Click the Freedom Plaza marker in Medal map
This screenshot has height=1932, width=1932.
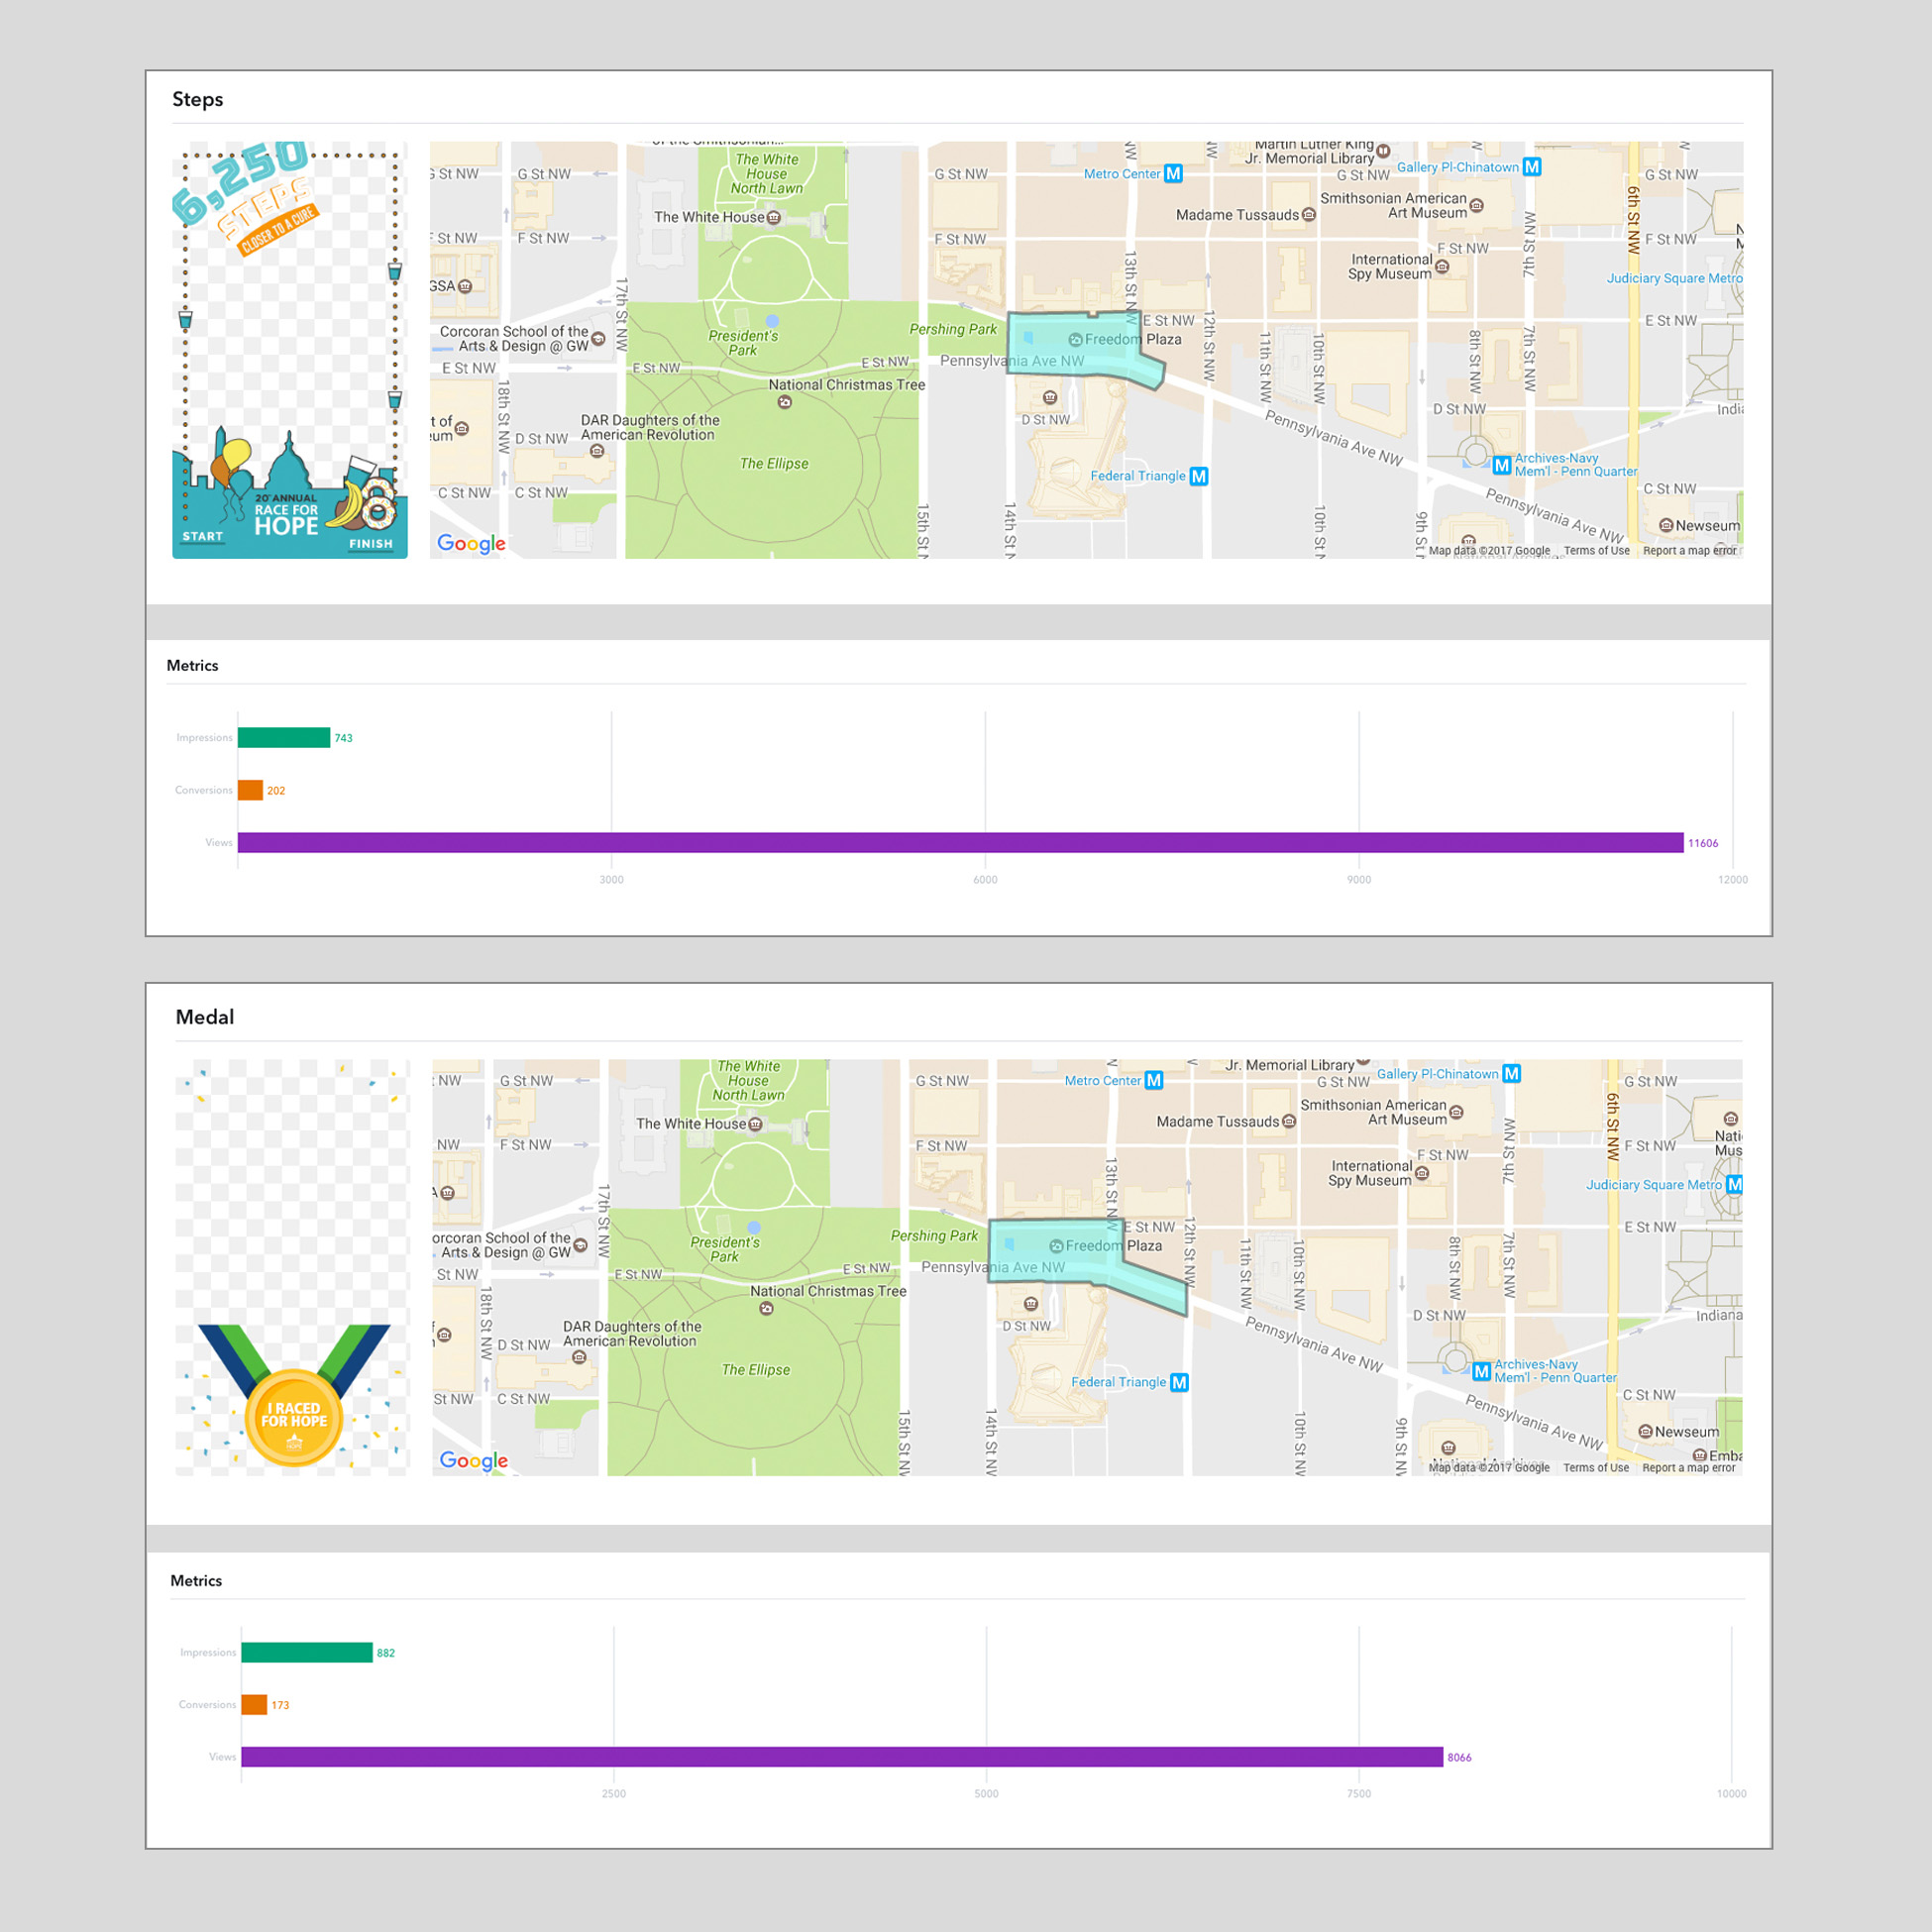pos(1056,1246)
